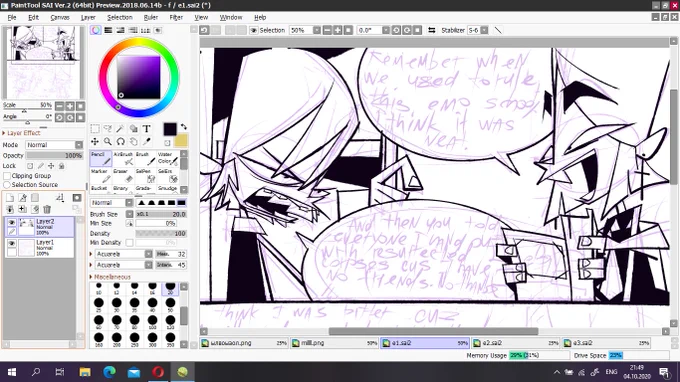Select the Eraser tool

pyautogui.click(x=123, y=176)
